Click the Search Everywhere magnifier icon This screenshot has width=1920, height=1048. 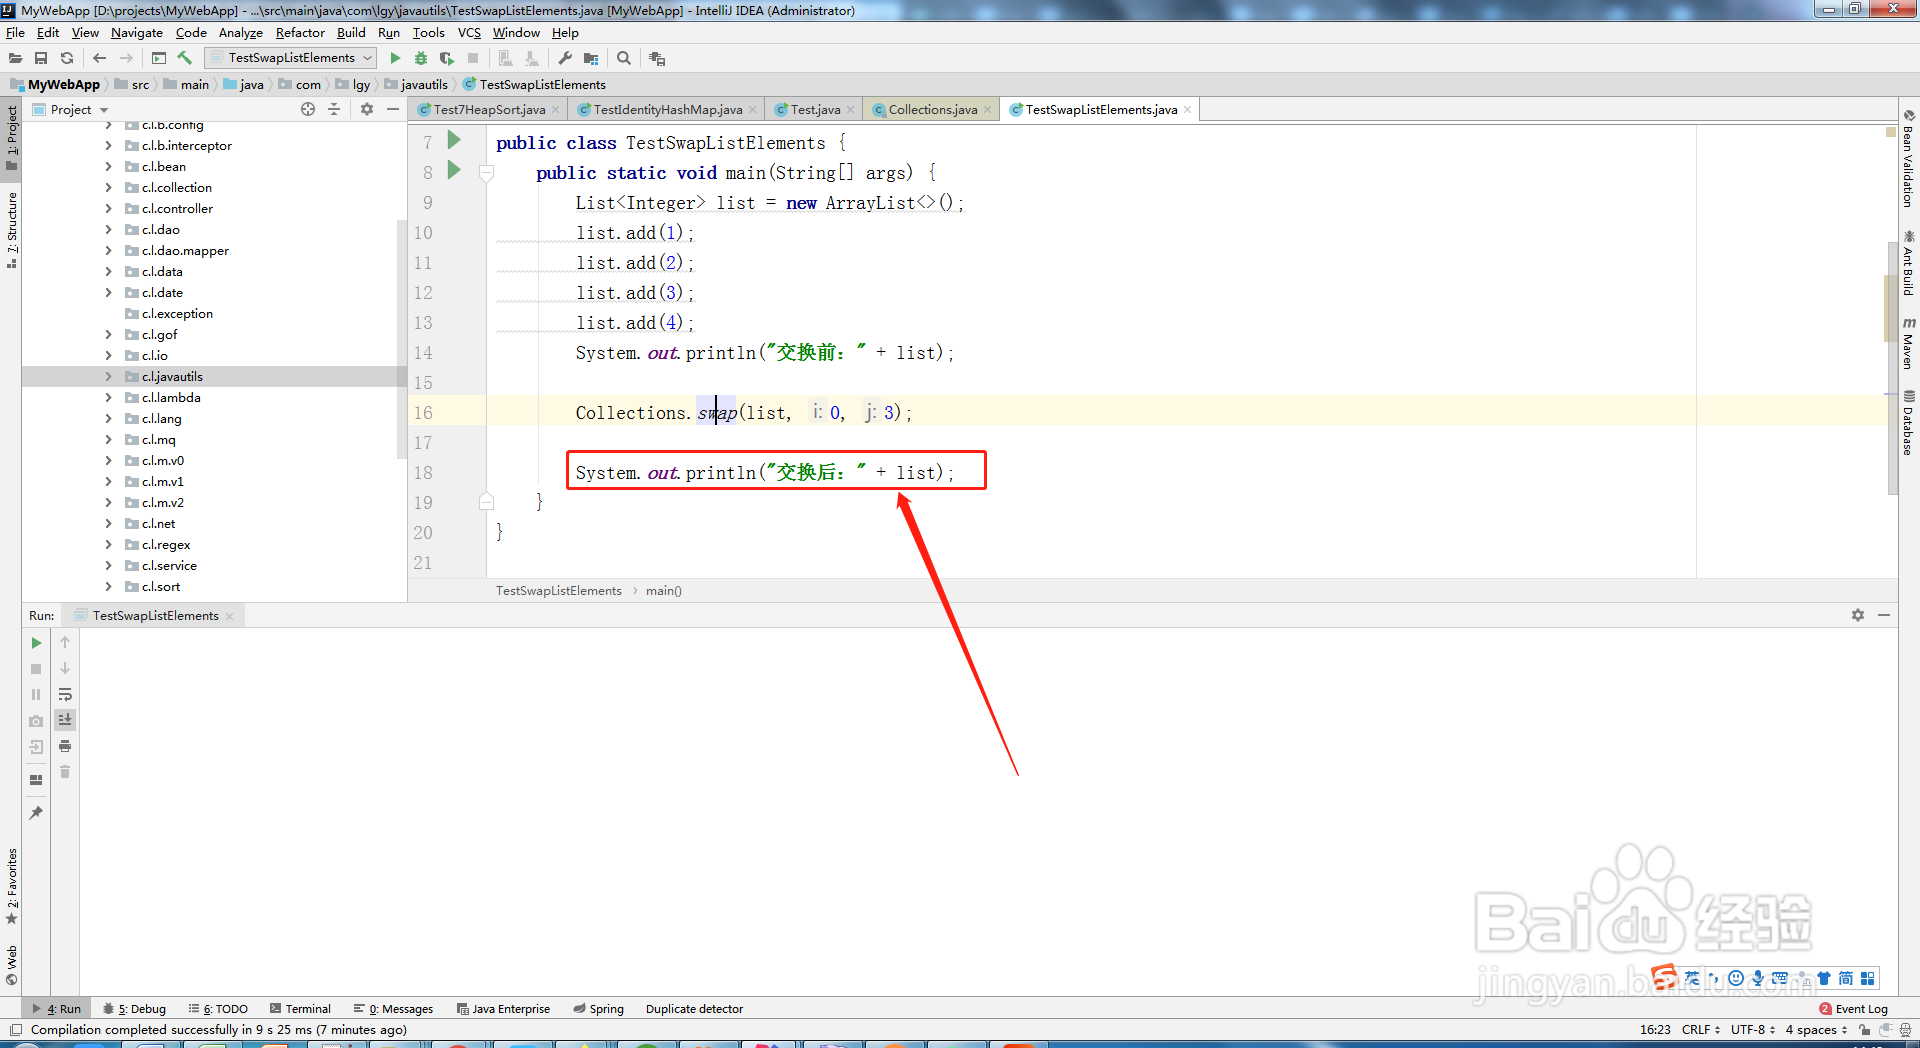pos(624,58)
